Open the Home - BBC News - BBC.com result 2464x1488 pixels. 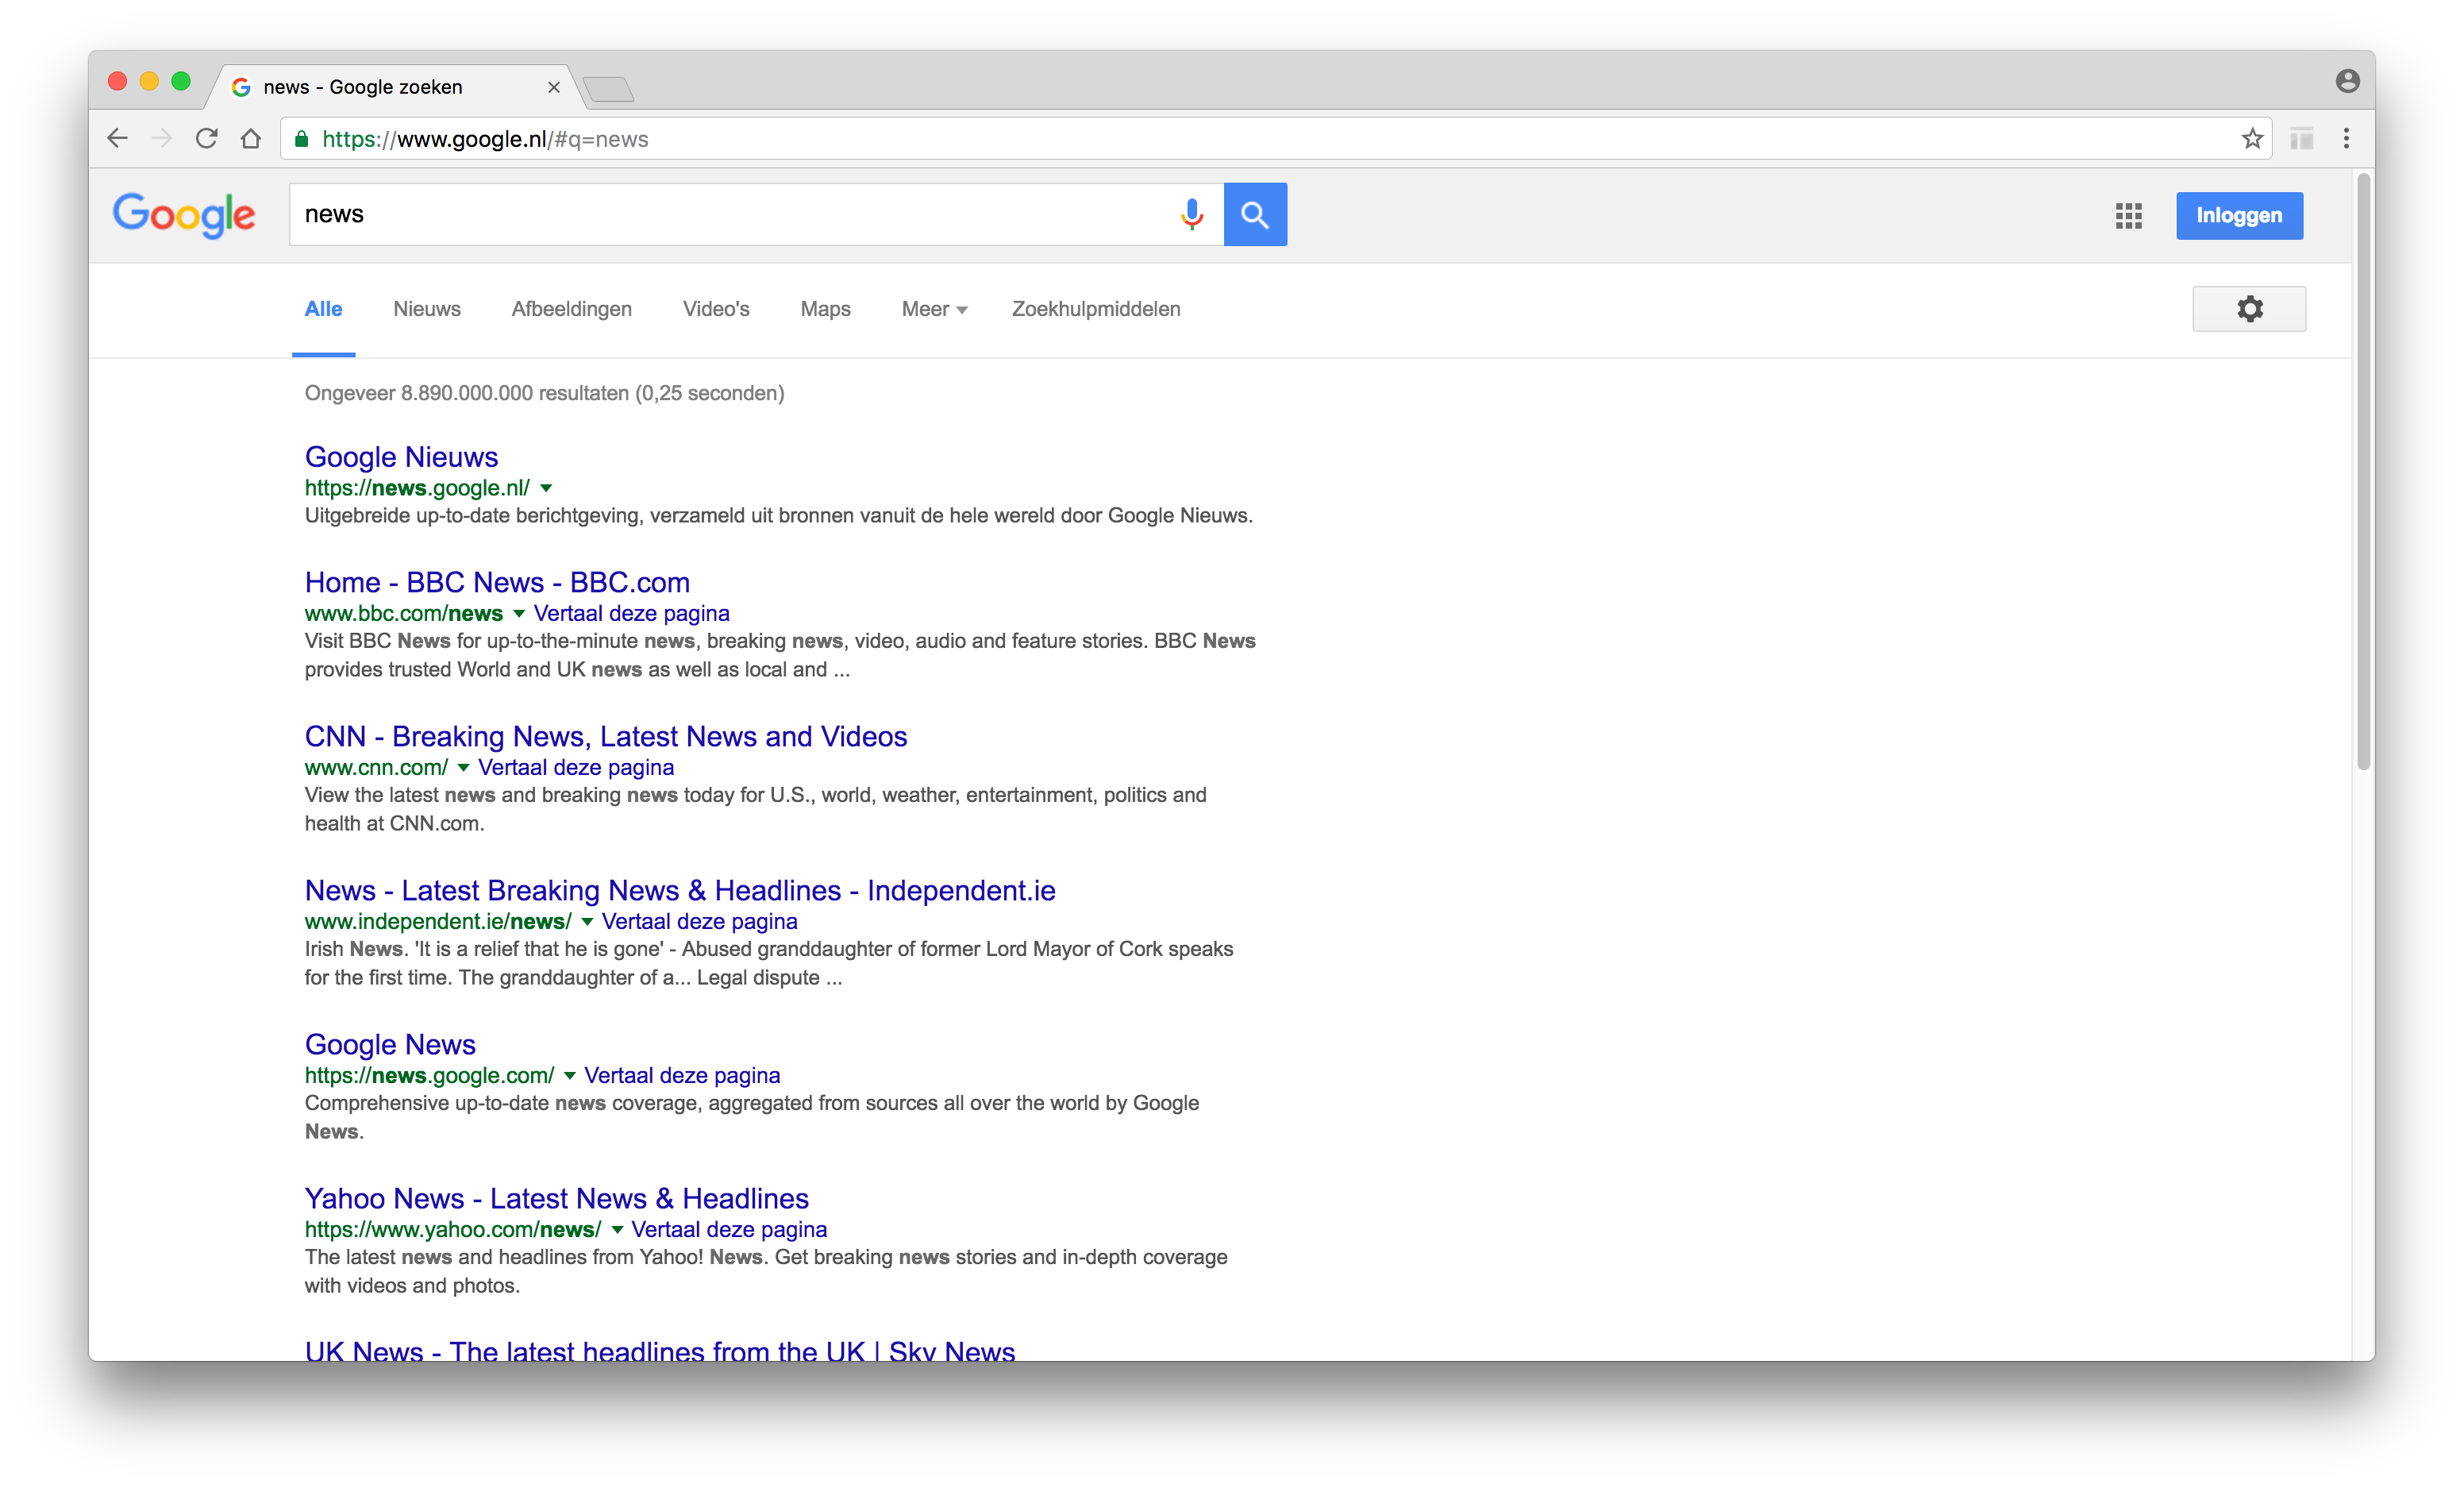tap(497, 582)
